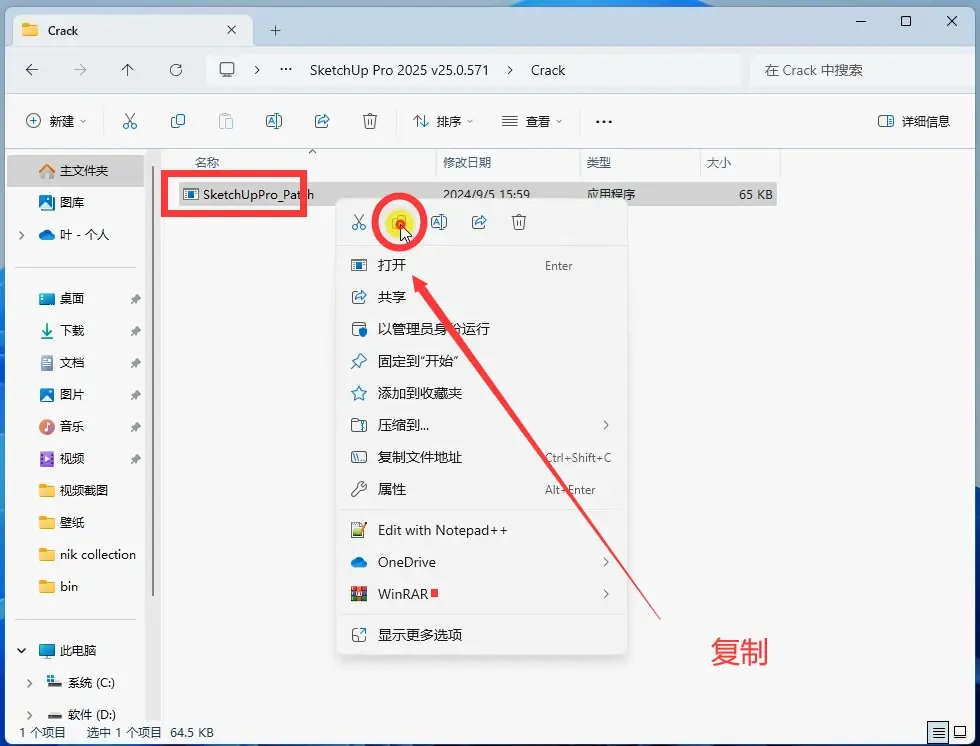Open 主文件夹 in the sidebar

pyautogui.click(x=76, y=171)
